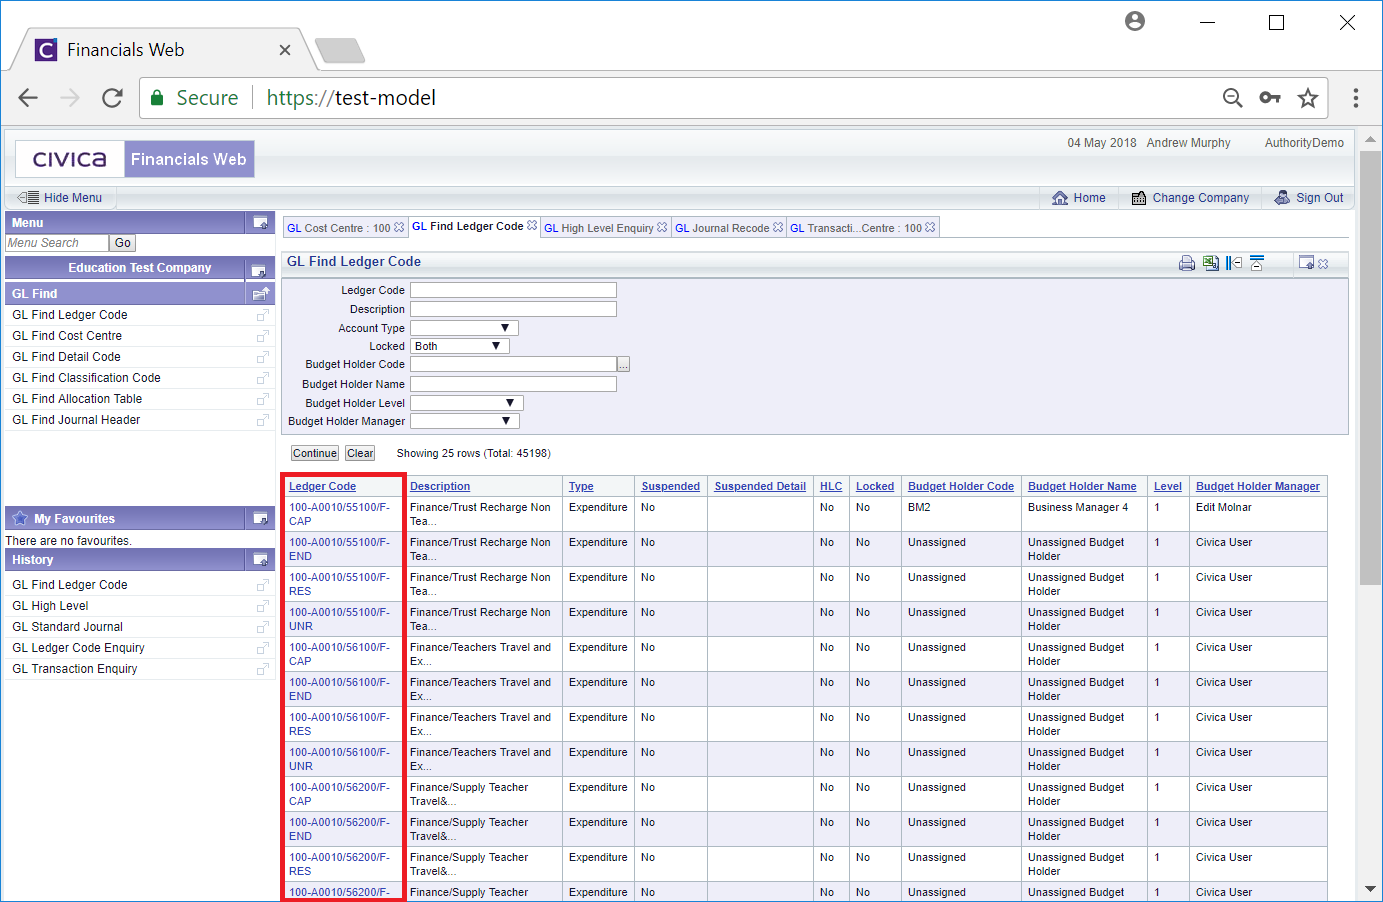Select the Financials Web browser tab

tap(160, 50)
